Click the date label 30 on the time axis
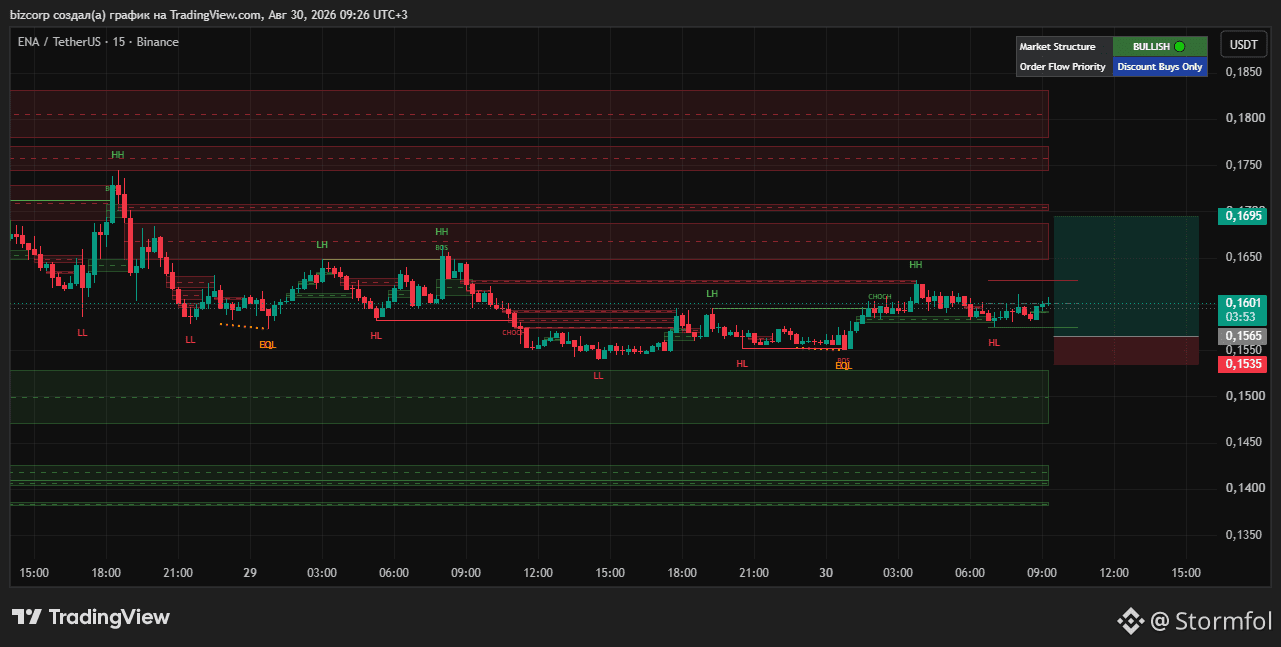The height and width of the screenshot is (647, 1281). click(x=826, y=573)
